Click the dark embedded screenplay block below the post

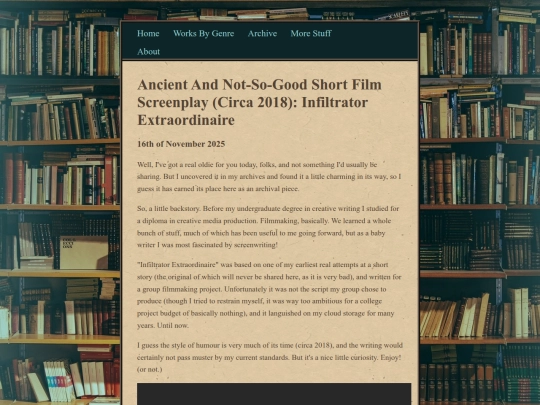point(274,394)
